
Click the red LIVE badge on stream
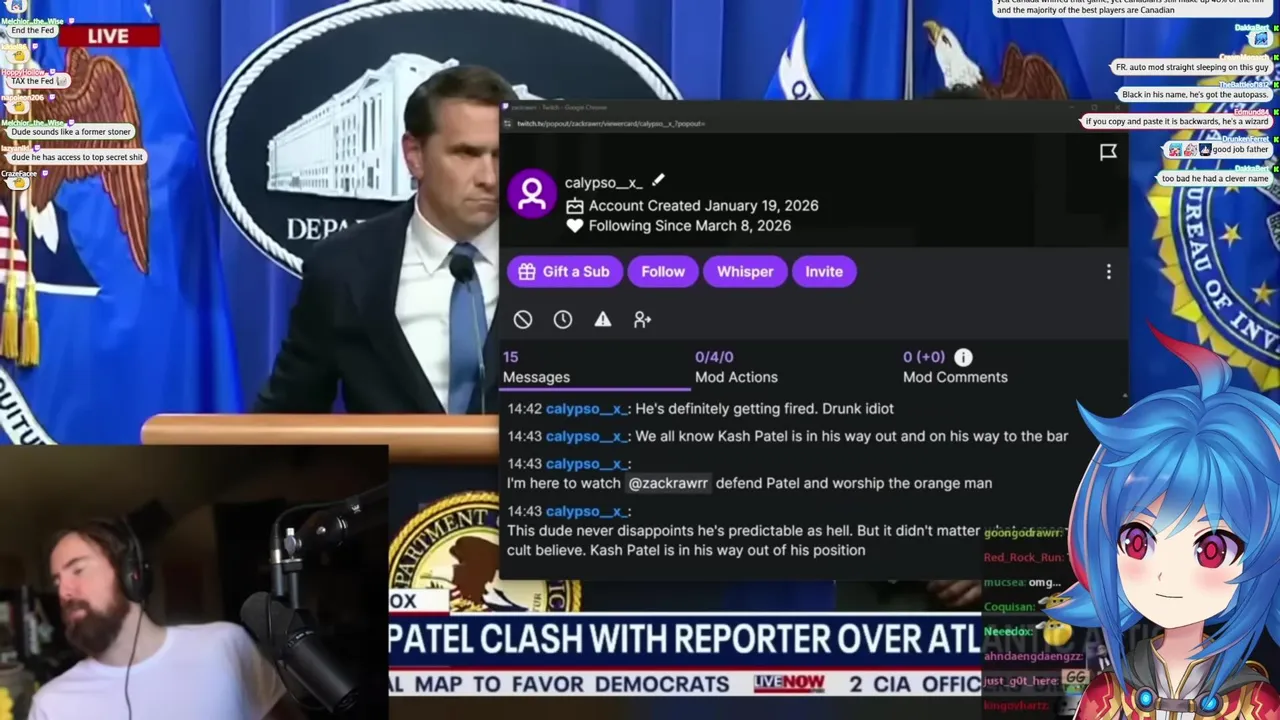(108, 36)
